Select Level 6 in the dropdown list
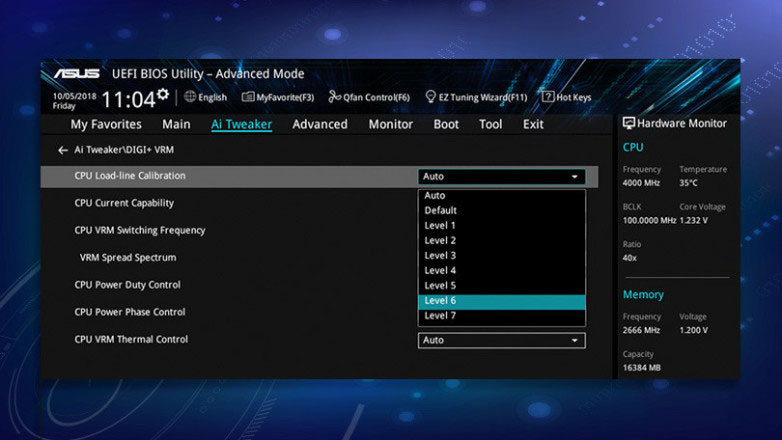The height and width of the screenshot is (440, 782). click(500, 301)
